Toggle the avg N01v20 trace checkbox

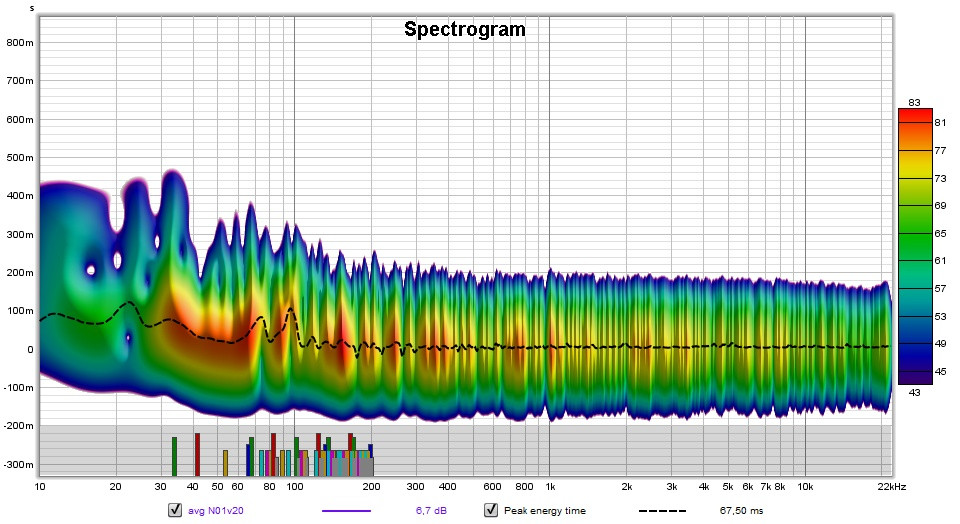tap(175, 510)
